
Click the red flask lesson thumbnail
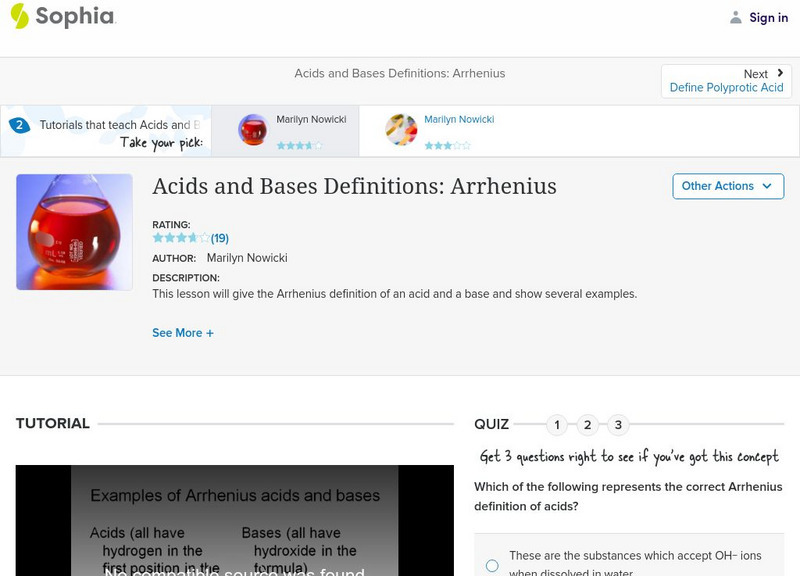click(75, 232)
